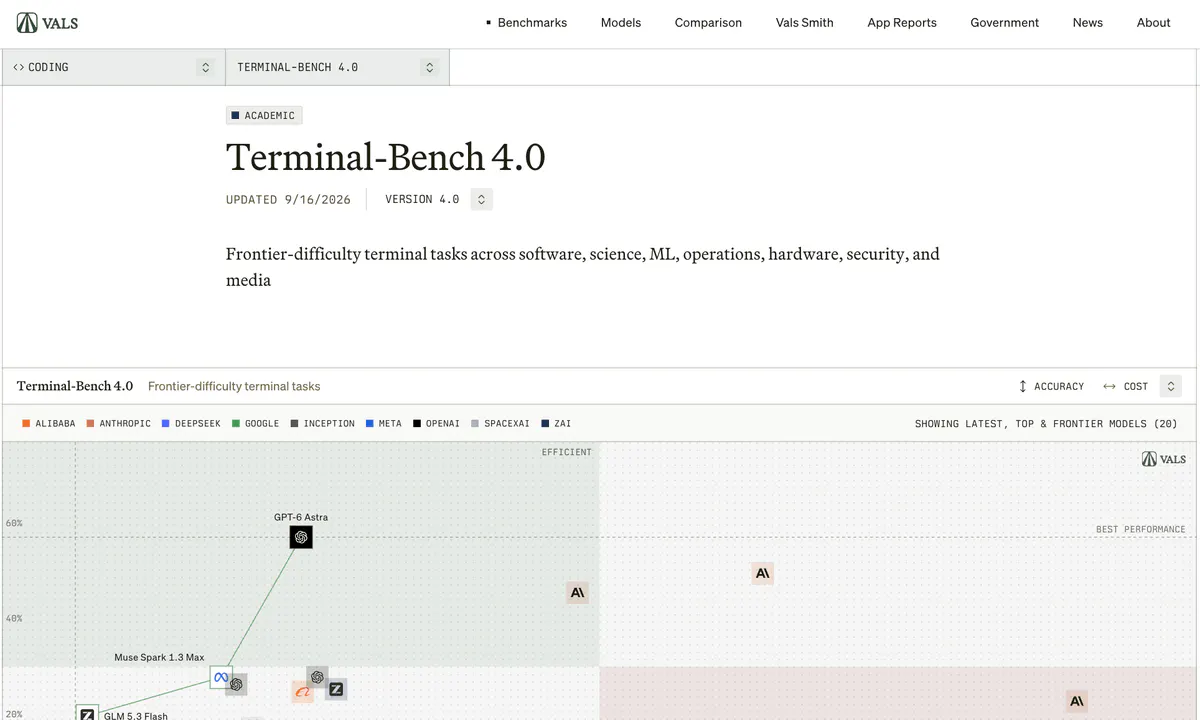Screen dimensions: 1200x720
Task: Click the orange Alibaba legend swatch
Action: [26, 424]
